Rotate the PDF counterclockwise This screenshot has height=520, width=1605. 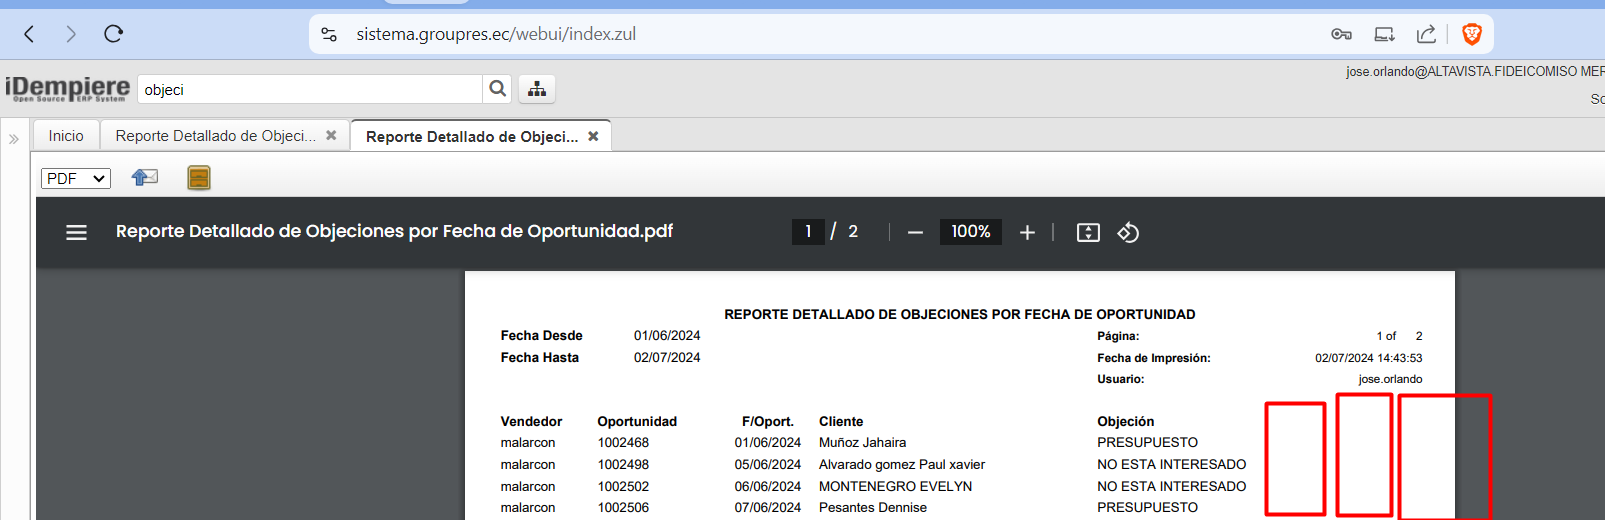tap(1128, 232)
